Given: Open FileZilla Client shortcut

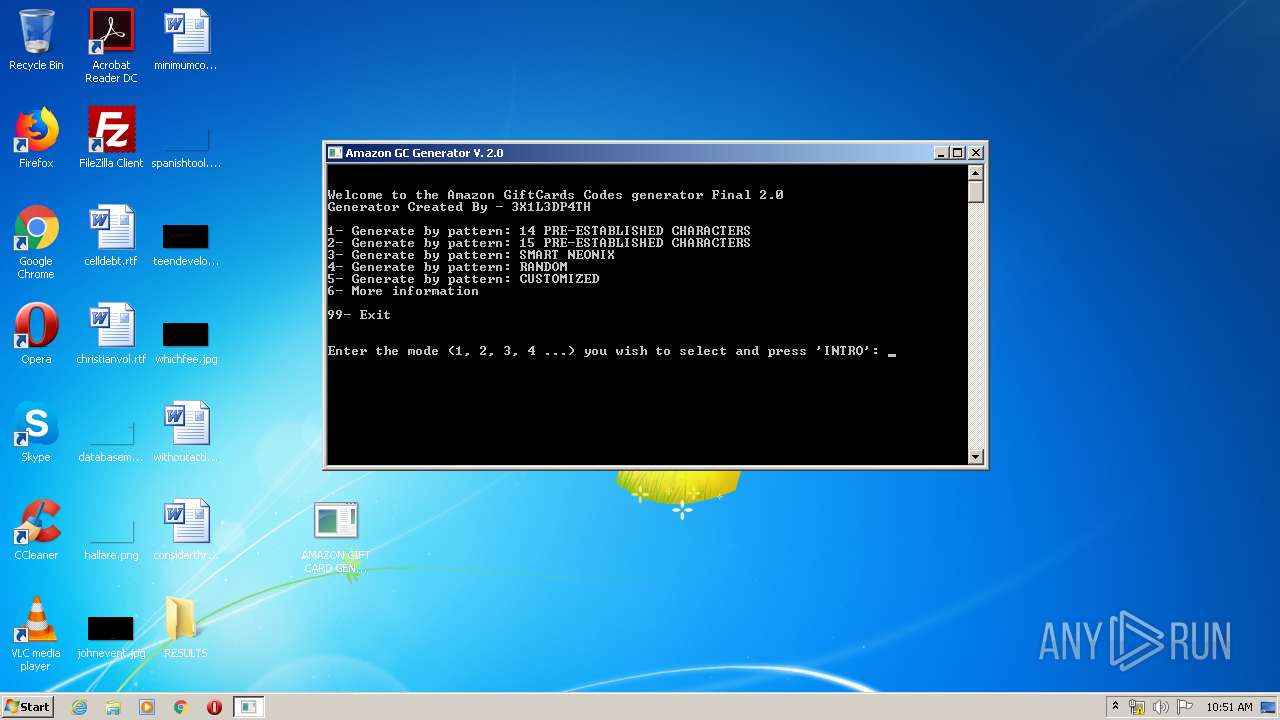Looking at the screenshot, I should tap(111, 138).
